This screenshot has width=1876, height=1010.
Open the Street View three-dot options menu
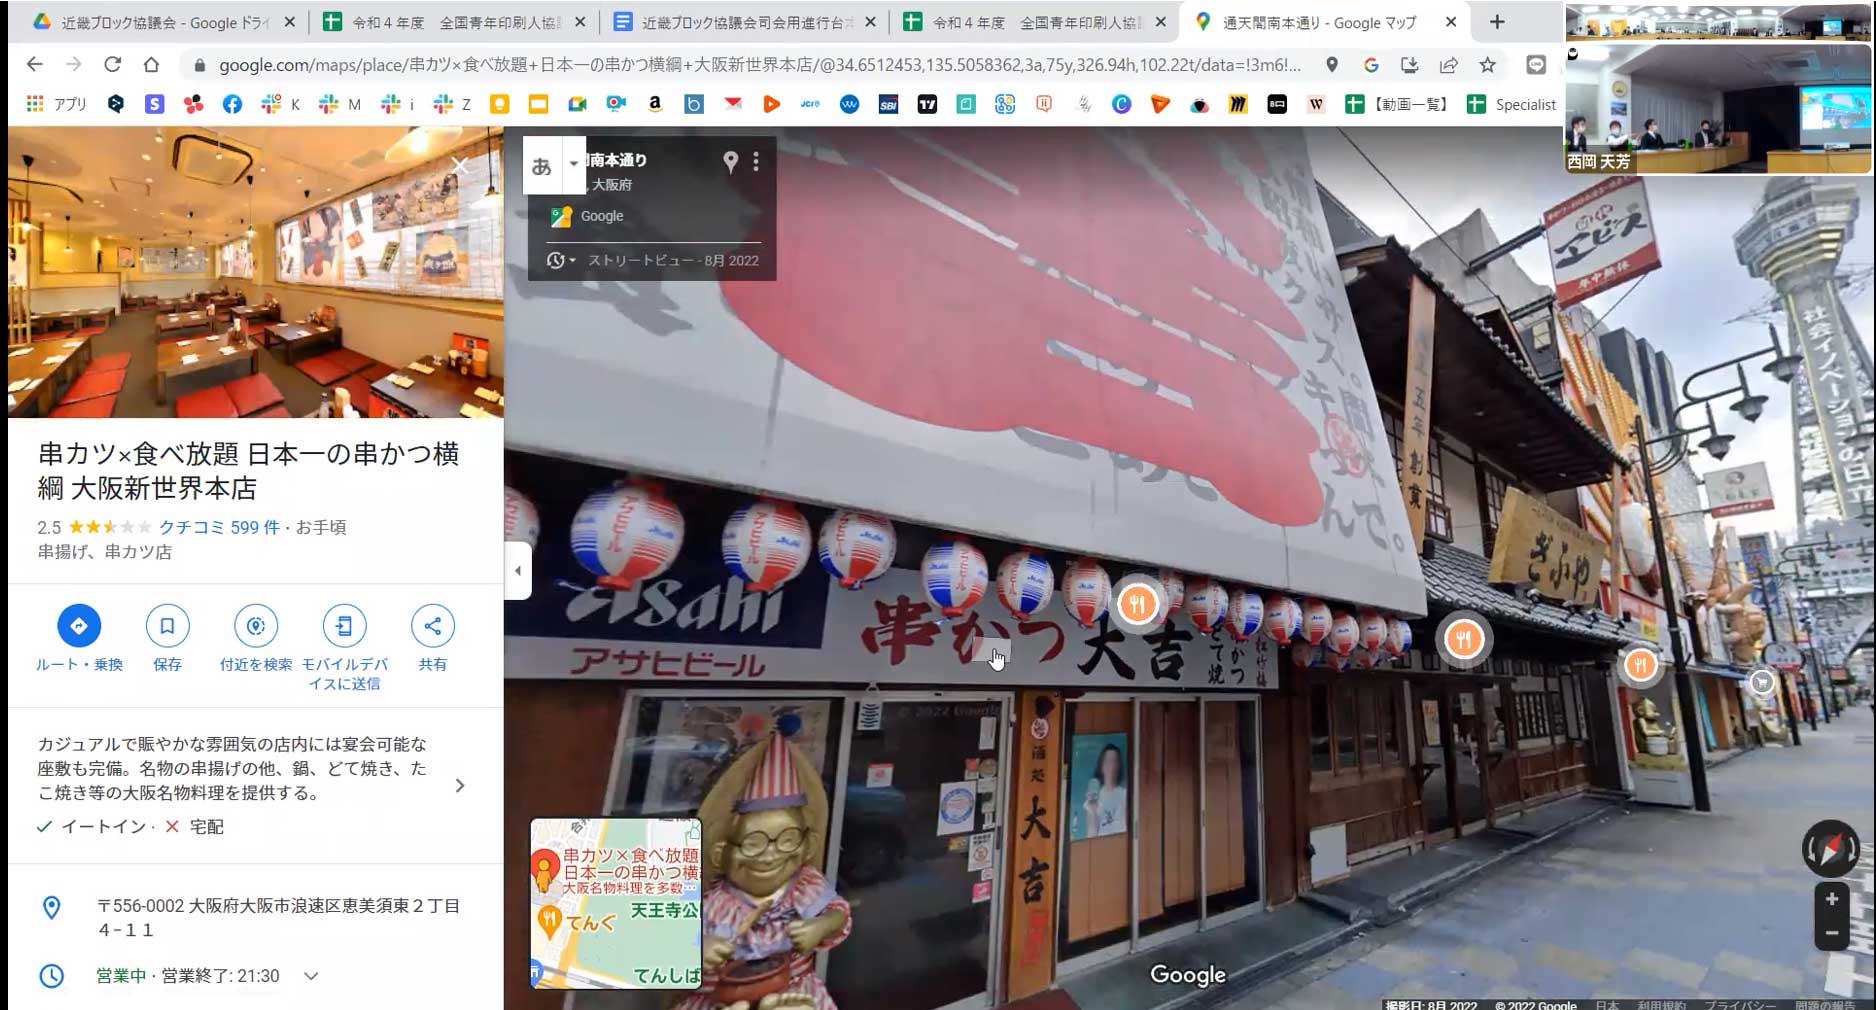point(756,162)
